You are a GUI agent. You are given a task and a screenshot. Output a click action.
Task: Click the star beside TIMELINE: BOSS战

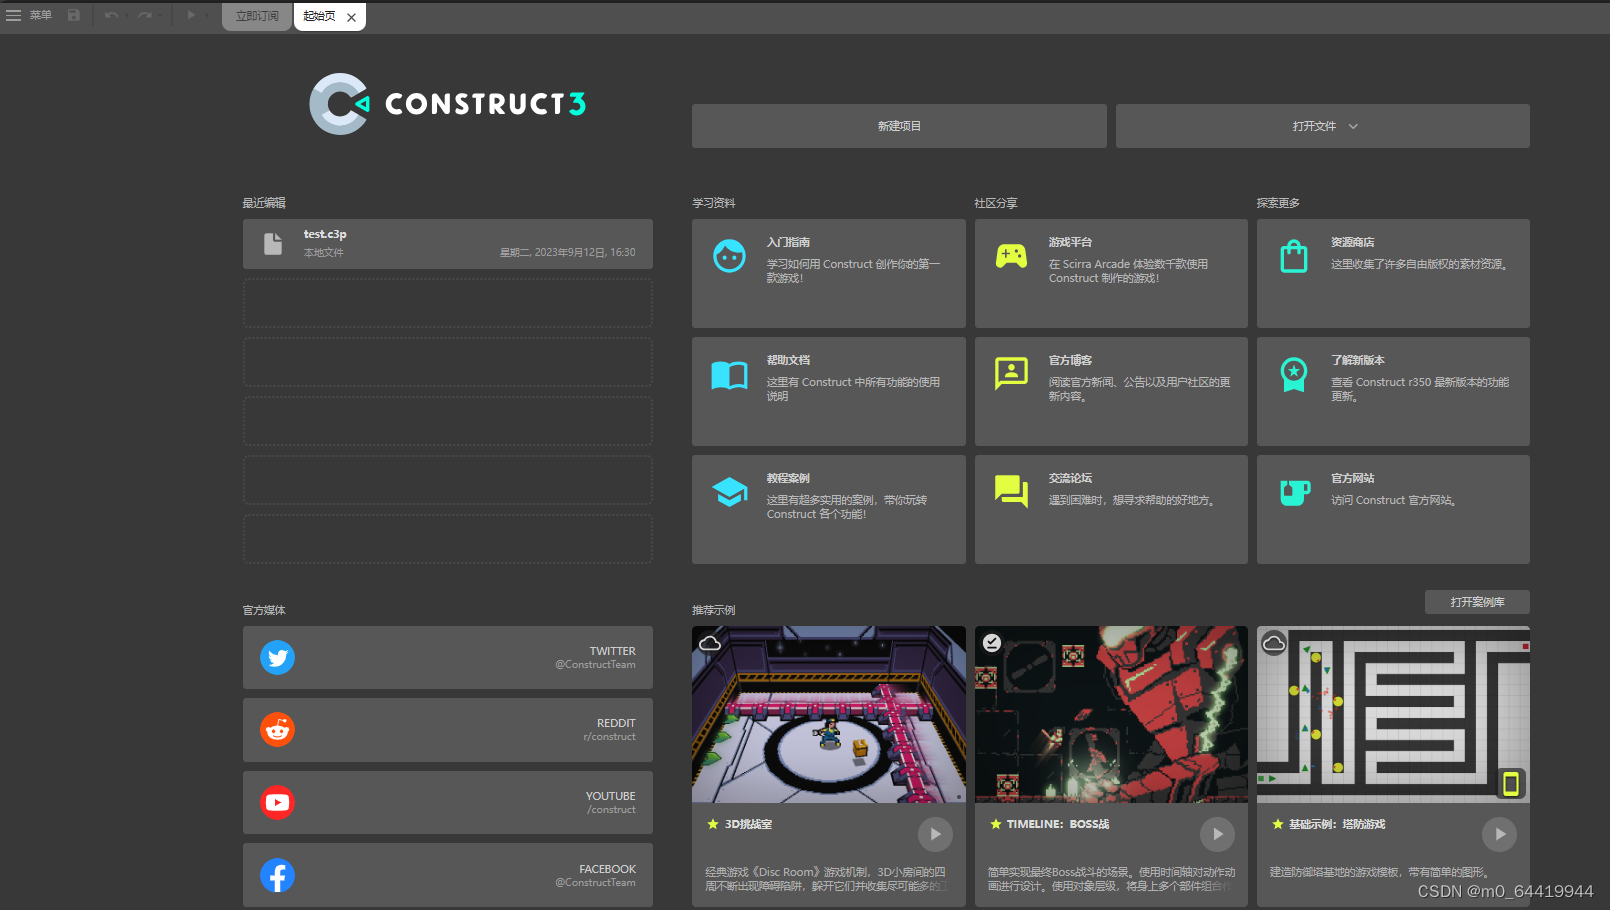tap(996, 824)
